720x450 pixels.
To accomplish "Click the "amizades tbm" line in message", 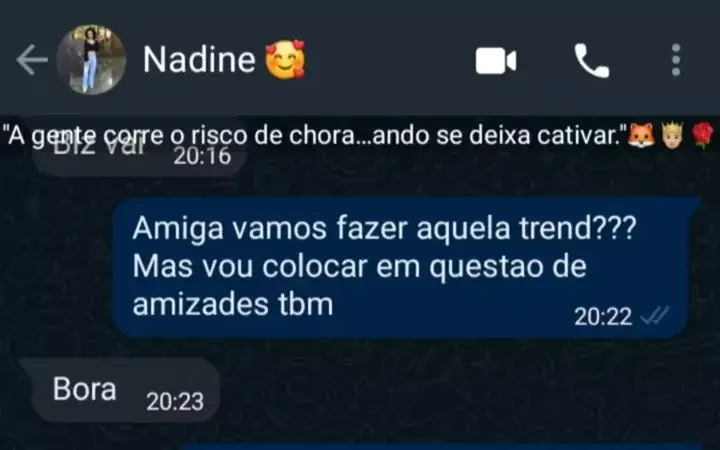I will (233, 304).
